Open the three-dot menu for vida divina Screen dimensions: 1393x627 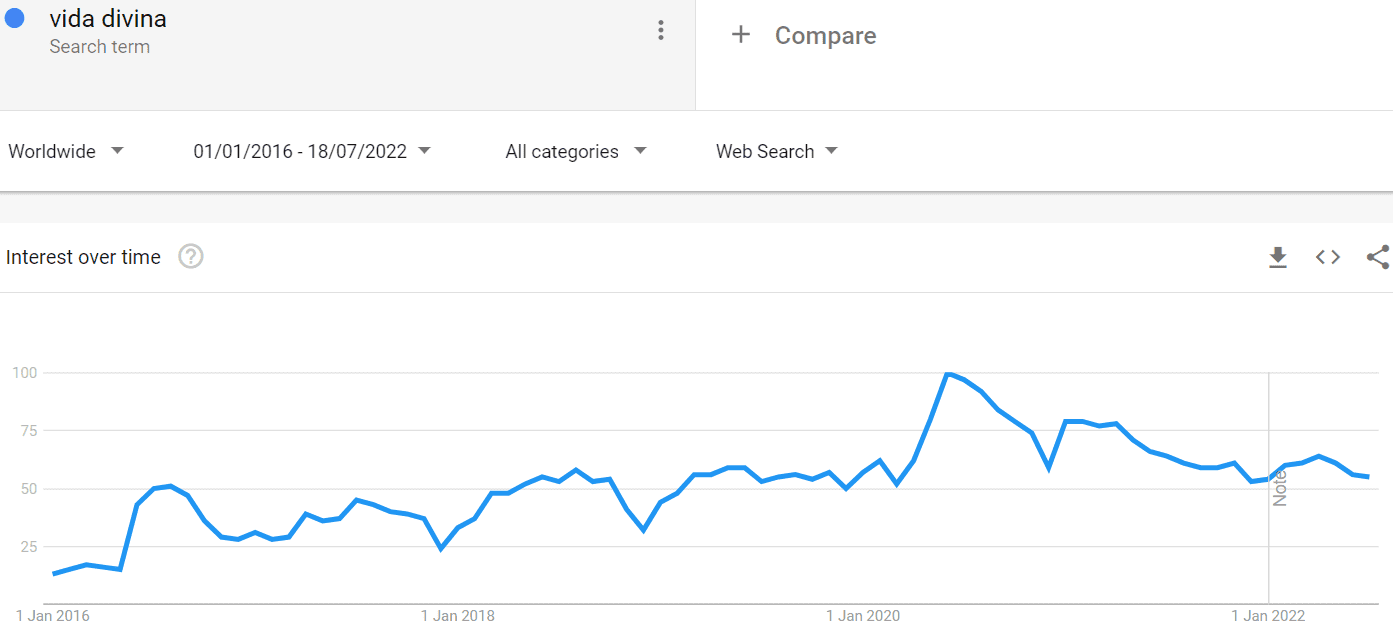tap(660, 30)
